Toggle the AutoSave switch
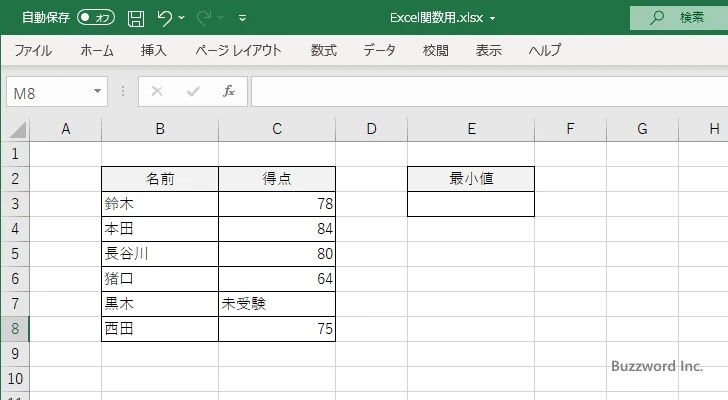This screenshot has width=728, height=400. [x=96, y=18]
